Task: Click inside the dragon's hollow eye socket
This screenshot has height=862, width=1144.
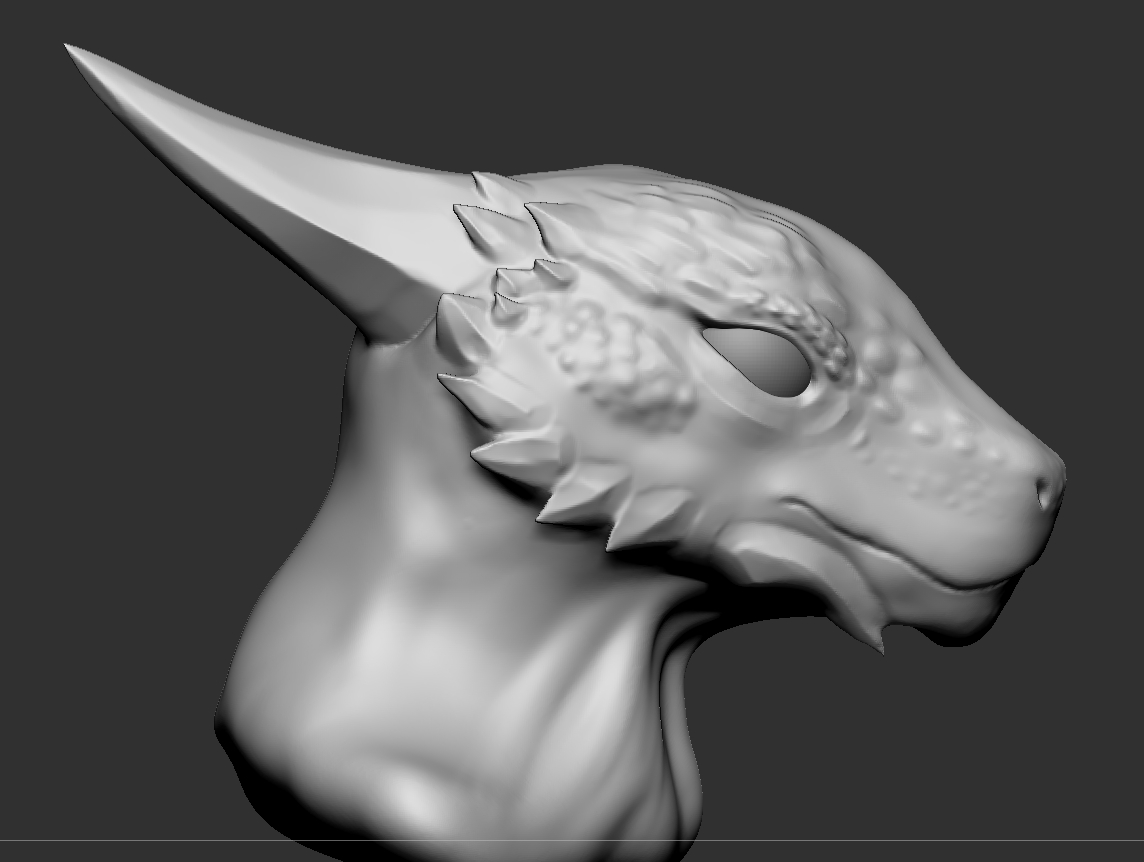Action: coord(762,362)
